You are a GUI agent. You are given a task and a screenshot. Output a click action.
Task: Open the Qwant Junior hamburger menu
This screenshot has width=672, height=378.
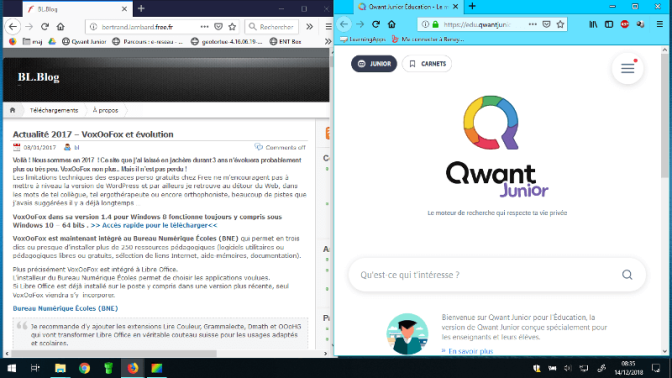coord(627,68)
